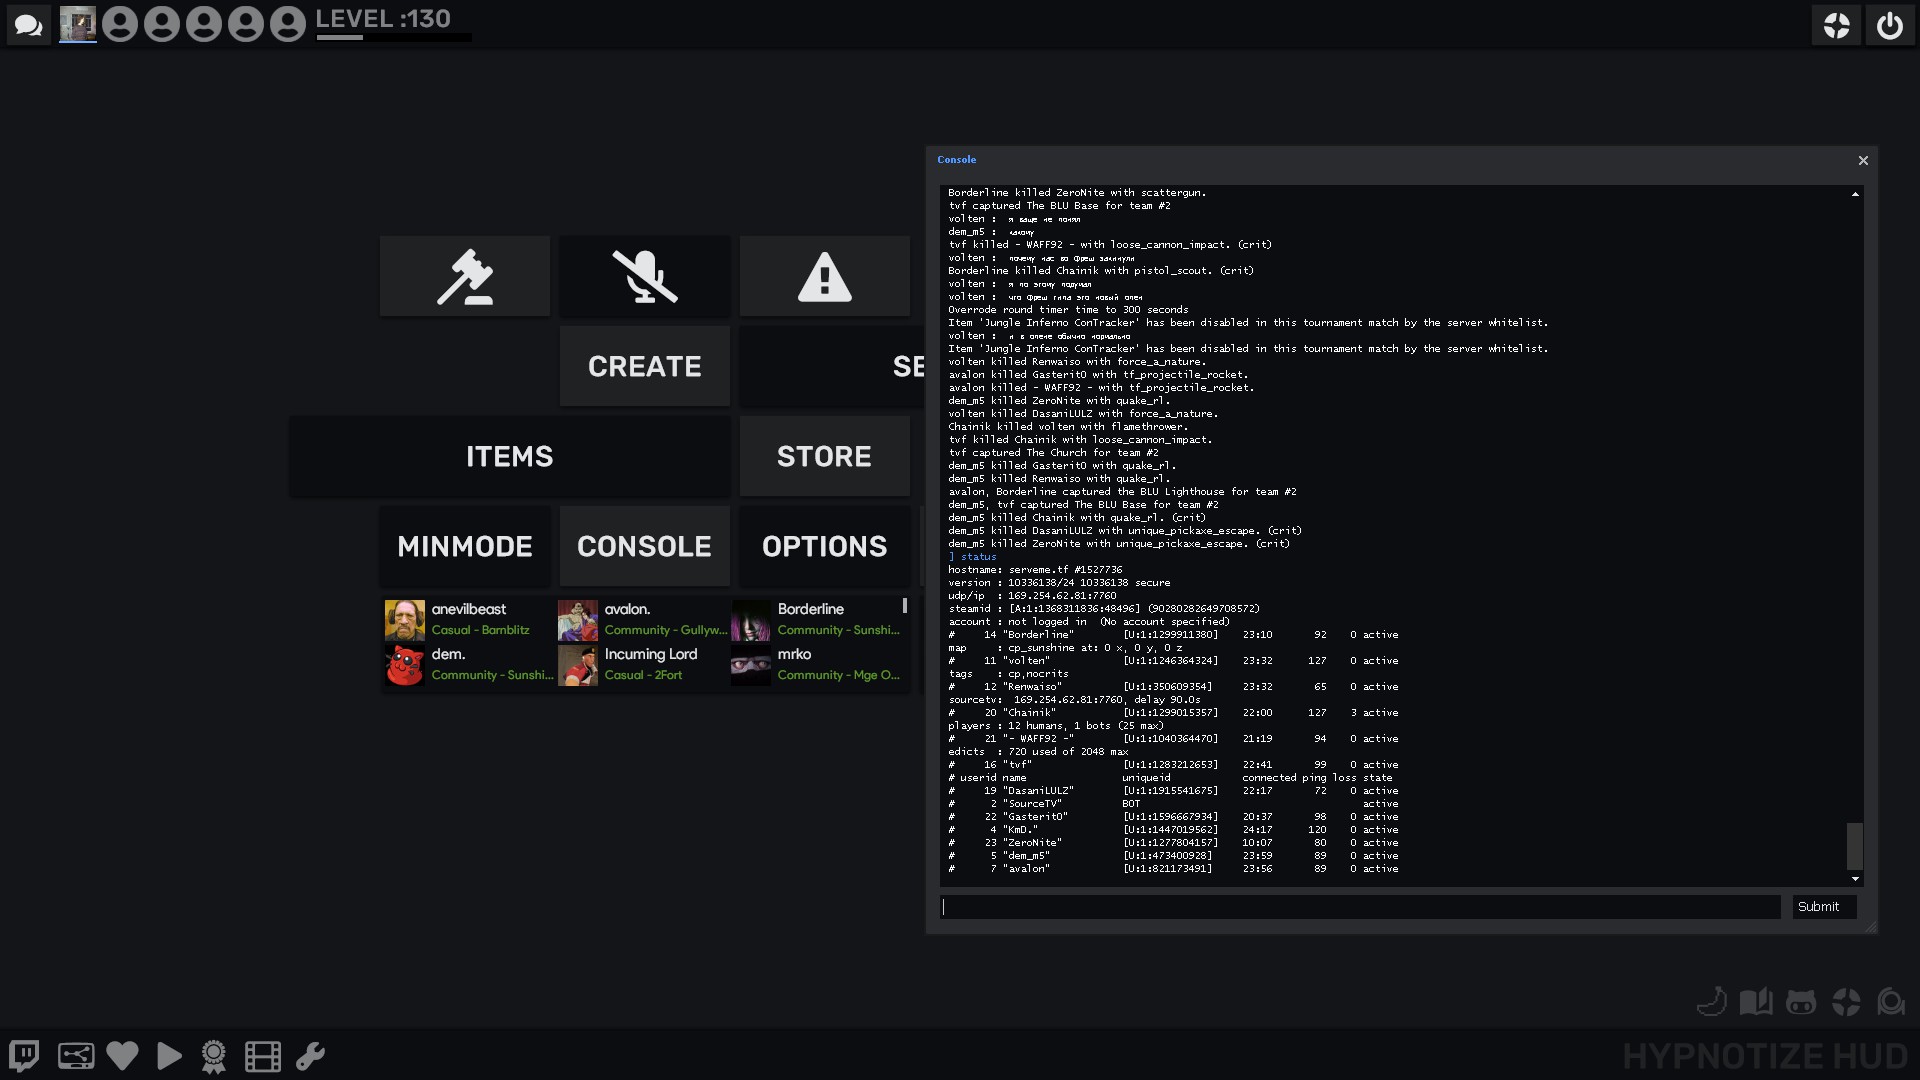Click the play triangle icon
The width and height of the screenshot is (1920, 1080).
click(169, 1056)
